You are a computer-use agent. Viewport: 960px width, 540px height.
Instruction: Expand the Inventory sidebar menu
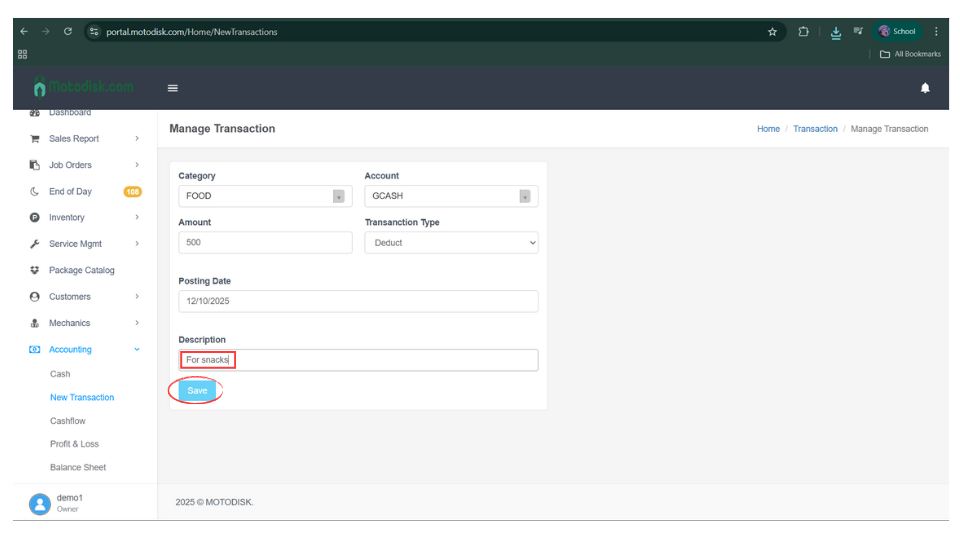tap(85, 217)
